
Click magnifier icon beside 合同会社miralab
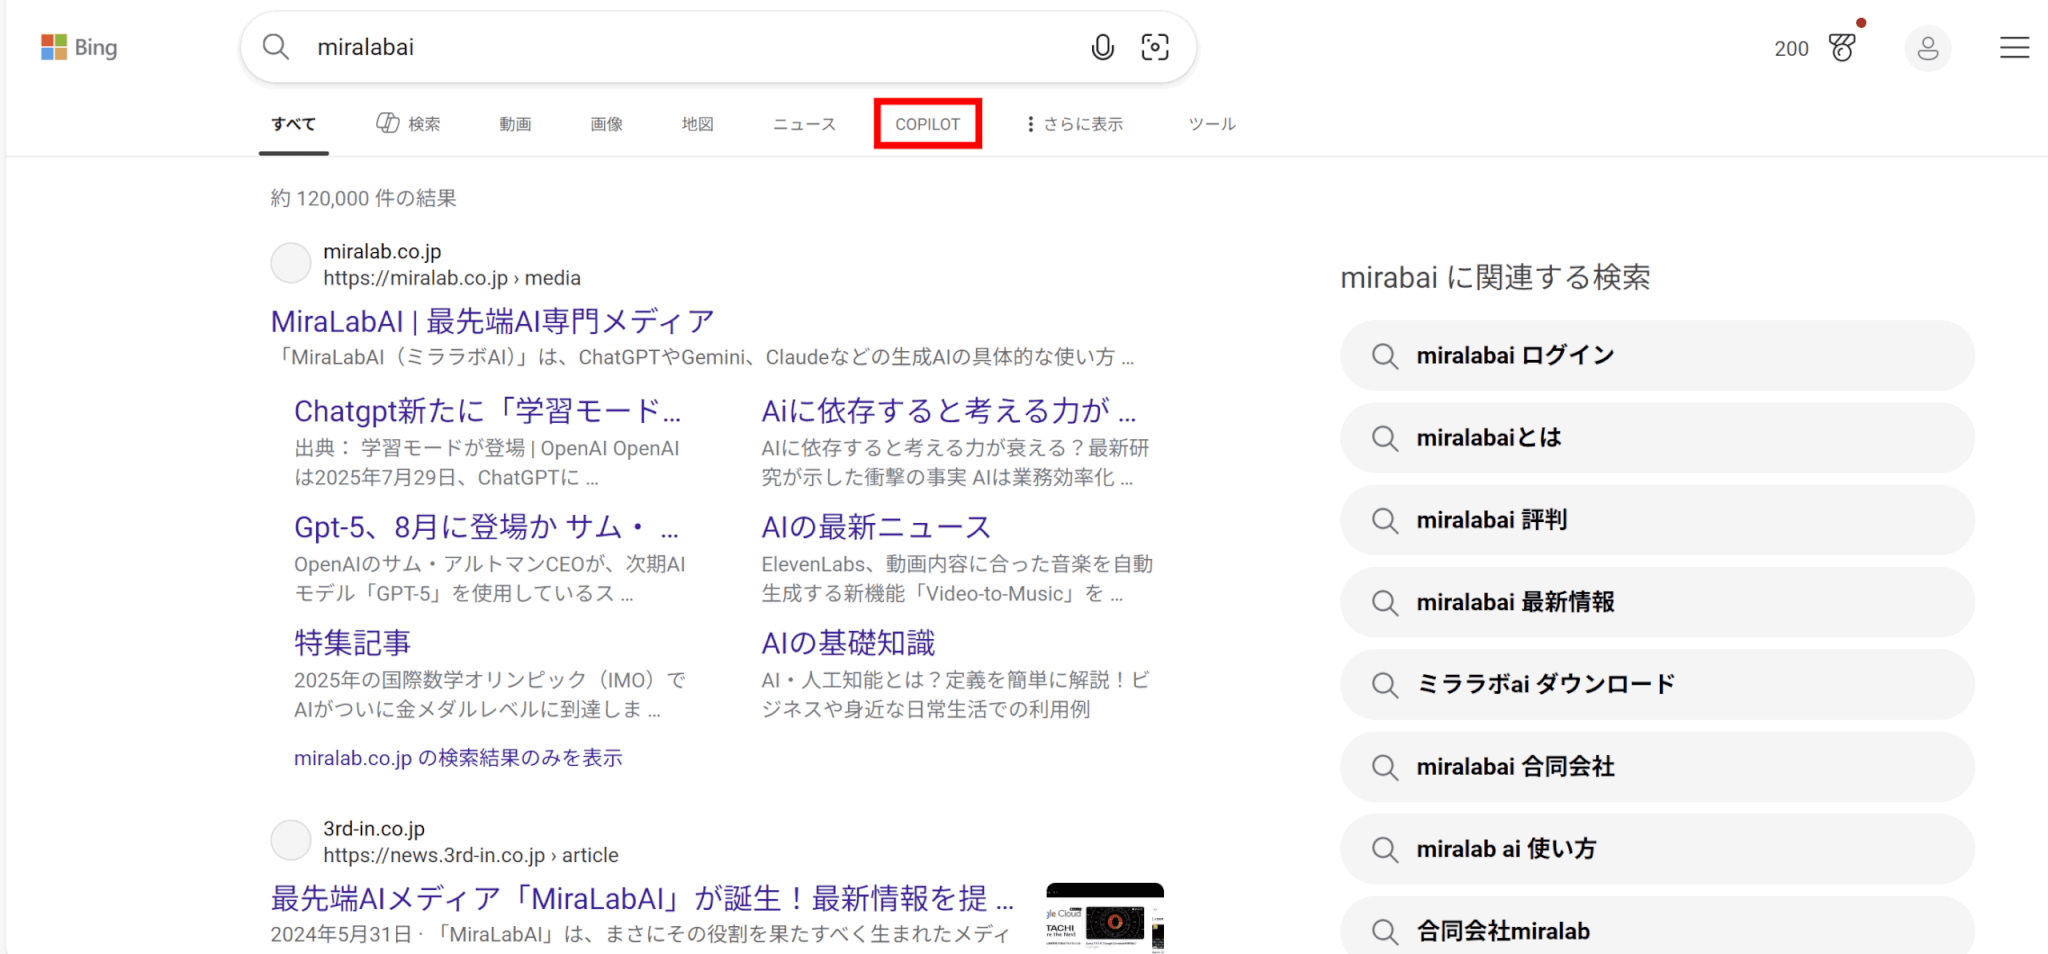point(1385,931)
